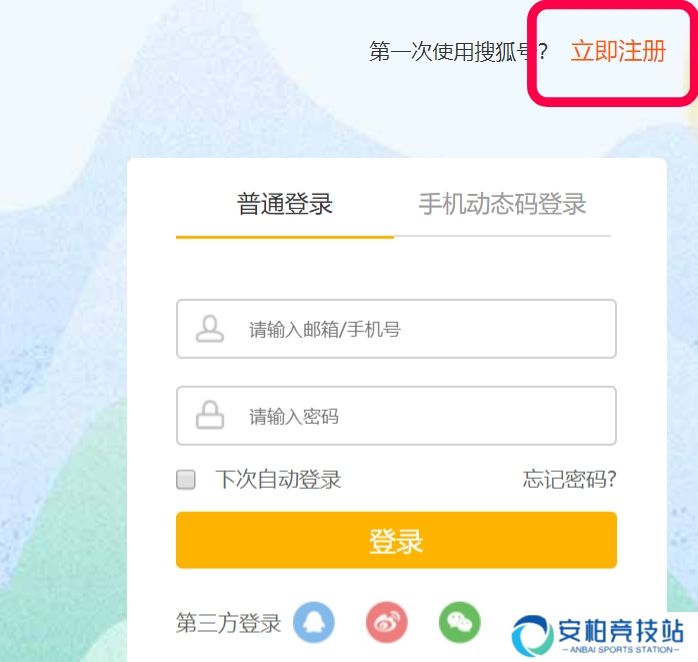The image size is (698, 662).
Task: Choose the red Weibo login icon
Action: pyautogui.click(x=386, y=622)
